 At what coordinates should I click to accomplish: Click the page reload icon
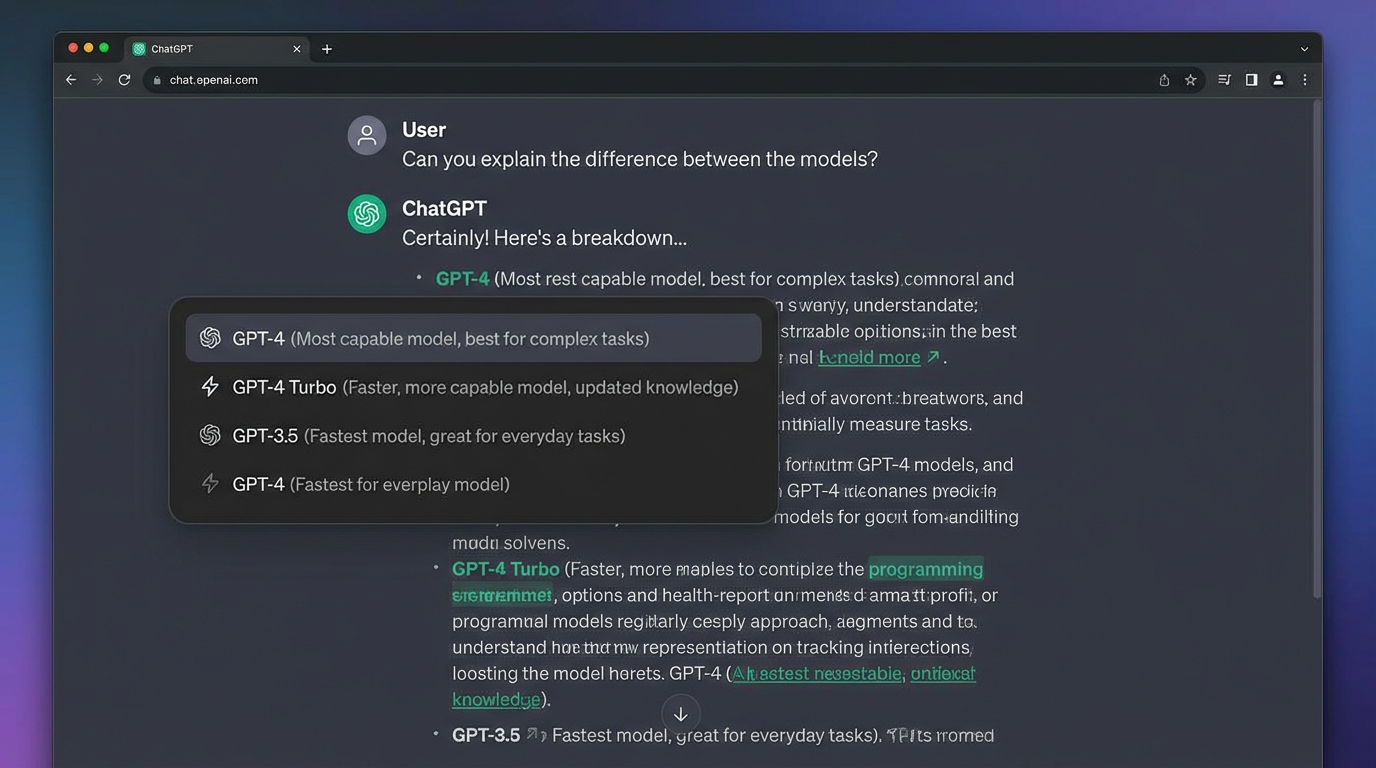(124, 79)
